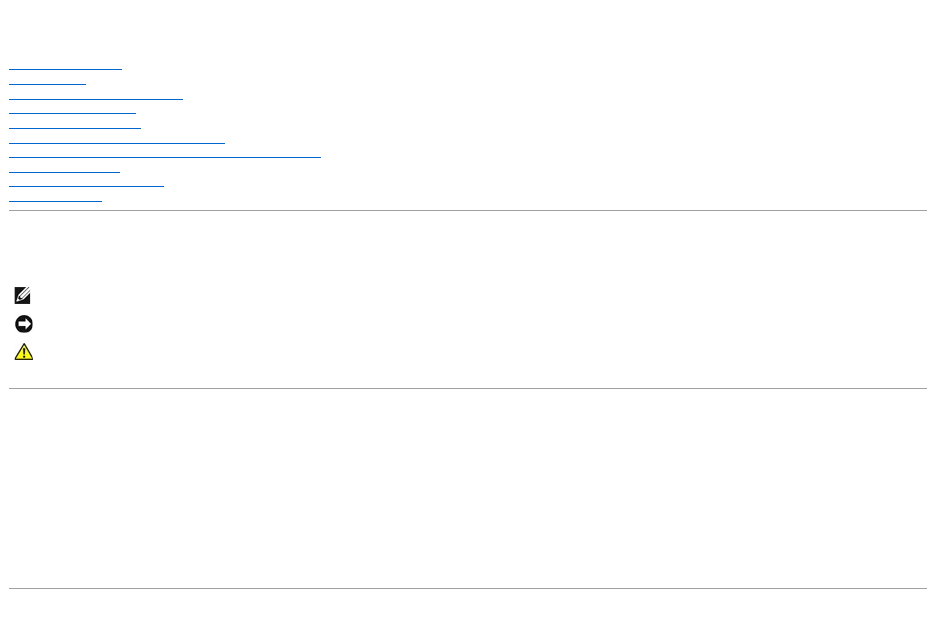The height and width of the screenshot is (621, 936).
Task: Click the bottom-most horizontal divider line
Action: click(468, 588)
